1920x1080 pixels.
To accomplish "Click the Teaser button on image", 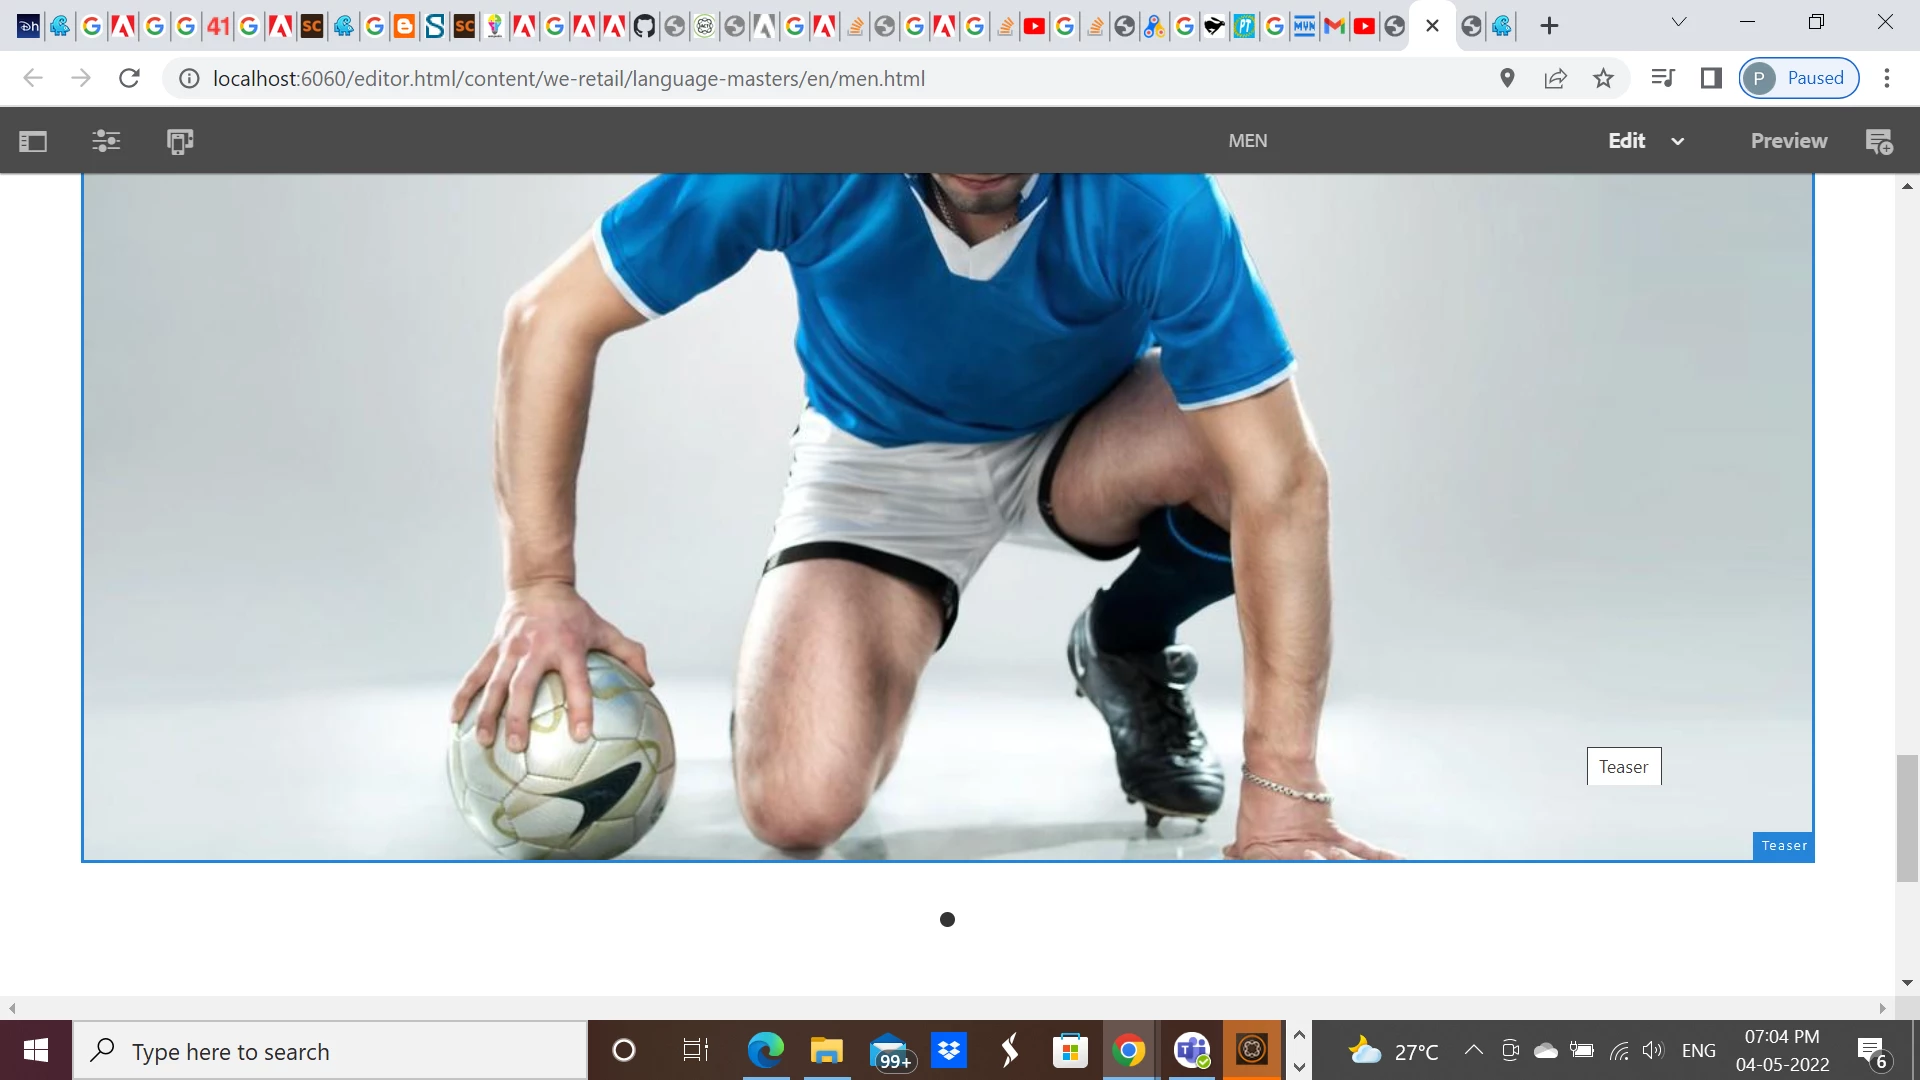I will [x=1623, y=767].
